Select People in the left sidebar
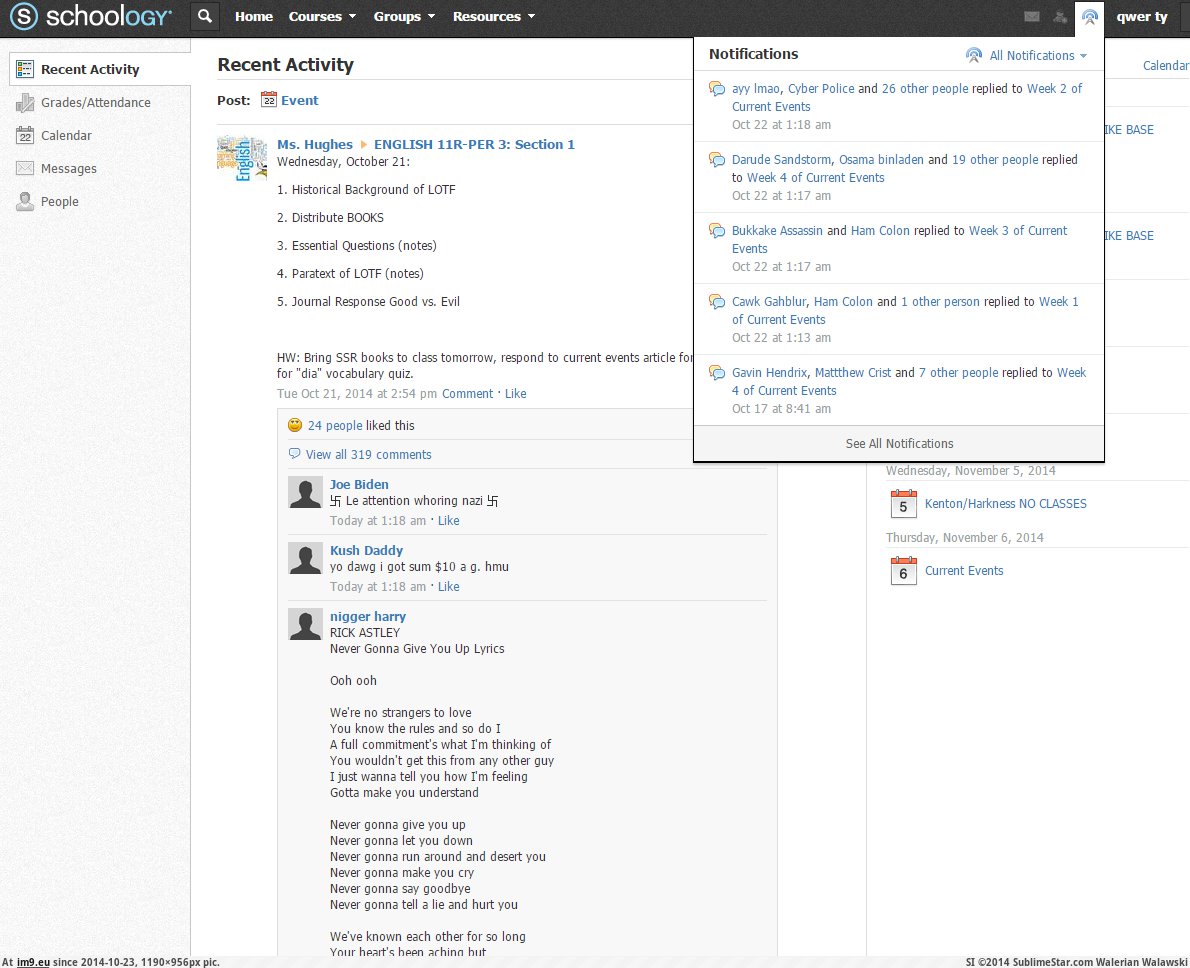The width and height of the screenshot is (1190, 968). [59, 201]
